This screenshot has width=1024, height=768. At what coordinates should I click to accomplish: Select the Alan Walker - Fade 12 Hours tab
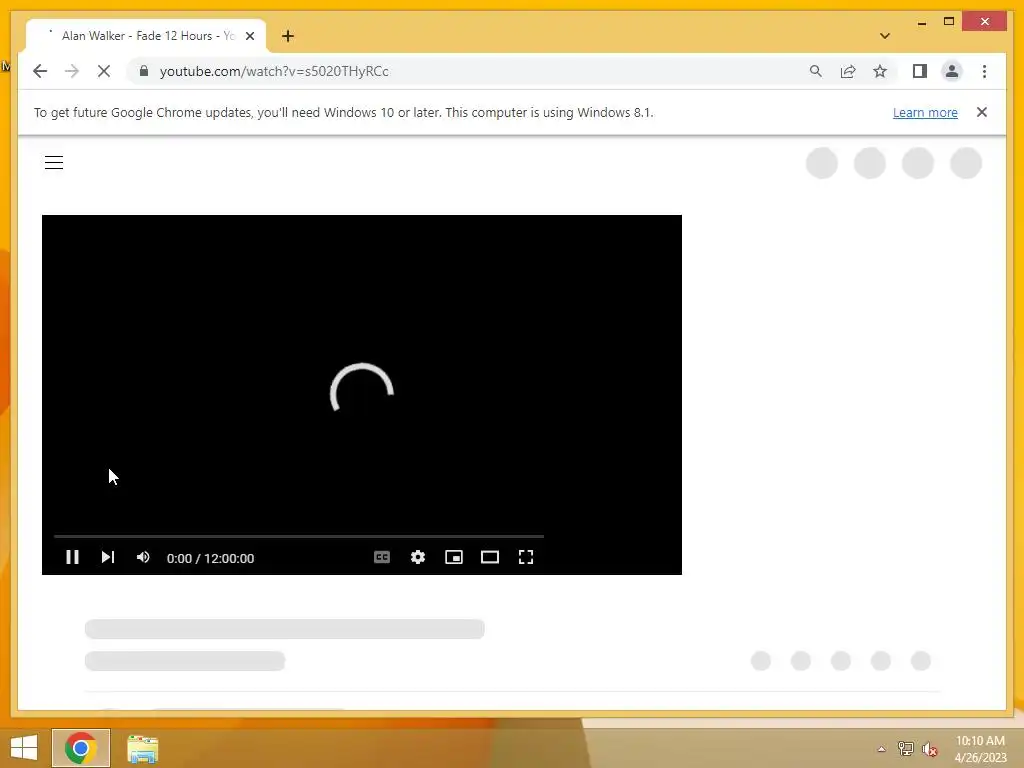coord(145,36)
